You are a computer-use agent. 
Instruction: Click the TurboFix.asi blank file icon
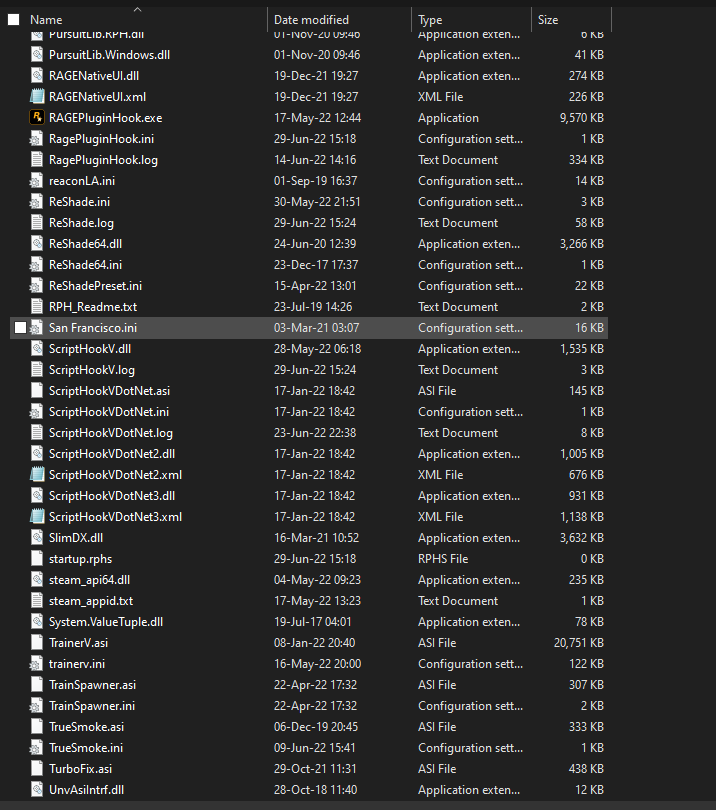[x=37, y=769]
